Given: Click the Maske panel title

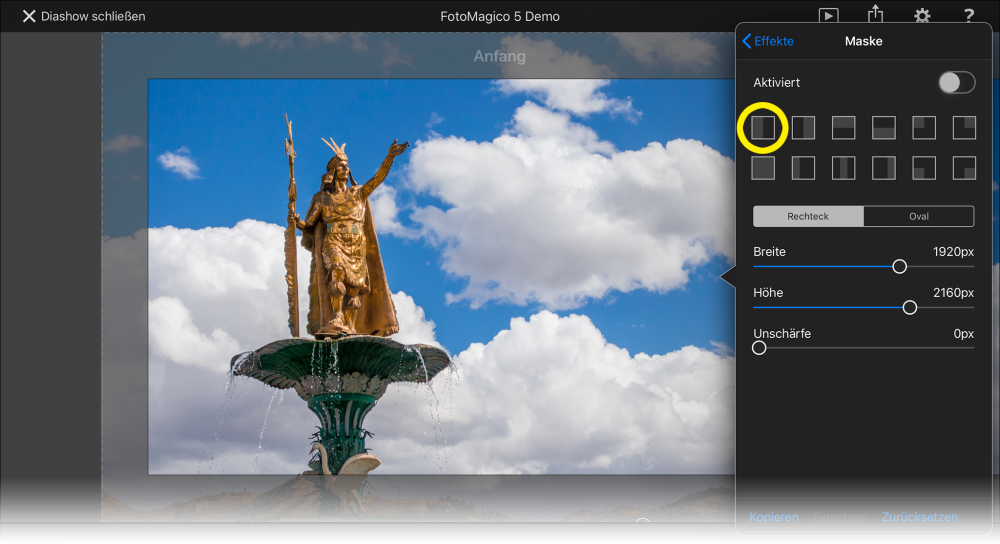Looking at the screenshot, I should click(x=864, y=41).
